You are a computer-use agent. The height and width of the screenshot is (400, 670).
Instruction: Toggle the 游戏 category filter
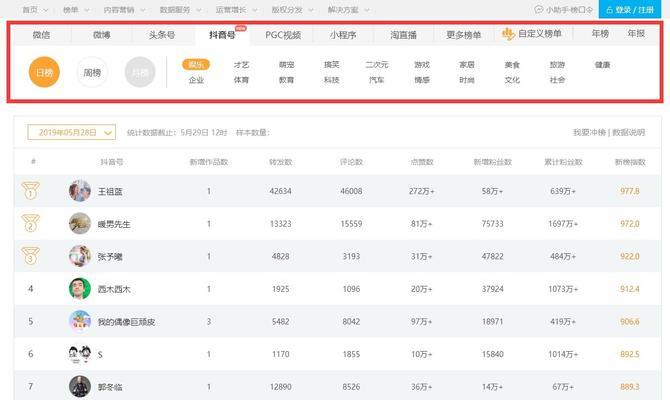tap(422, 65)
